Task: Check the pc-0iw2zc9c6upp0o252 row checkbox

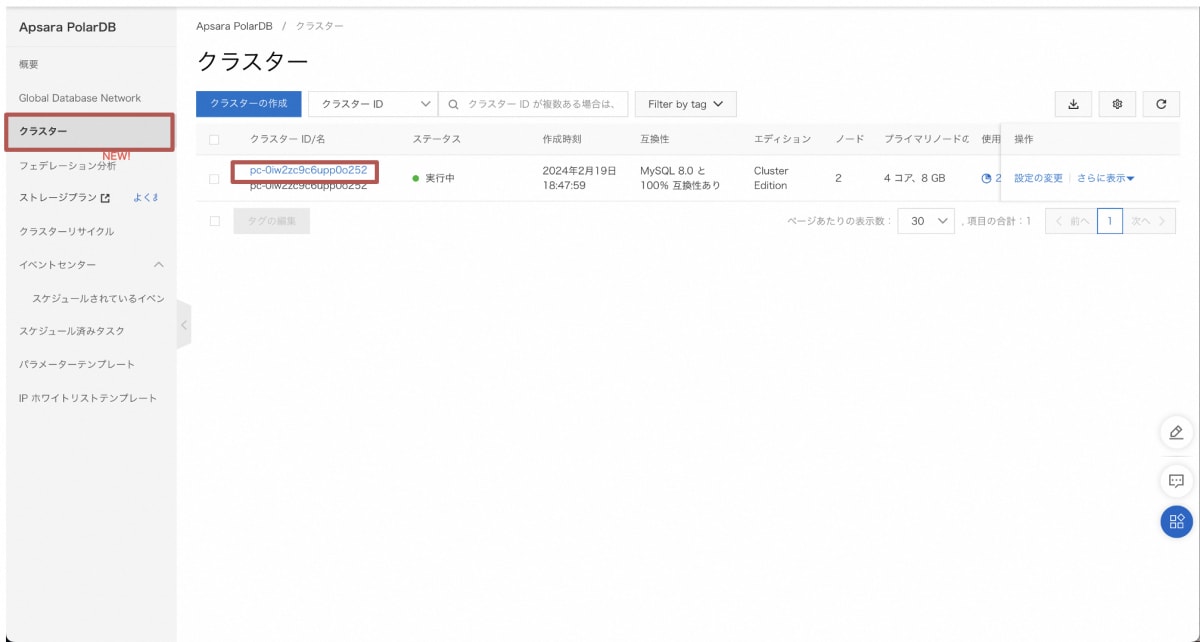Action: [x=213, y=178]
